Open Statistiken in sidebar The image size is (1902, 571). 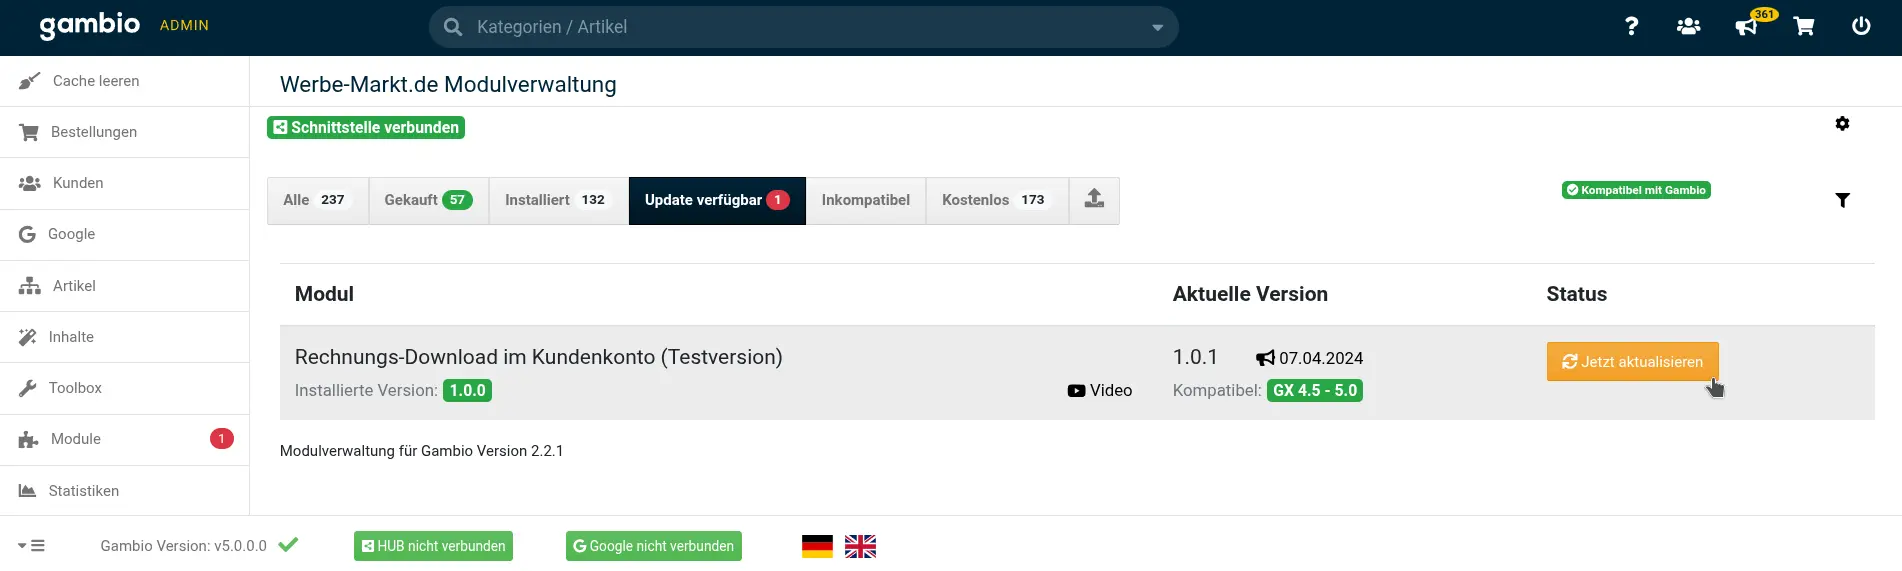coord(124,491)
